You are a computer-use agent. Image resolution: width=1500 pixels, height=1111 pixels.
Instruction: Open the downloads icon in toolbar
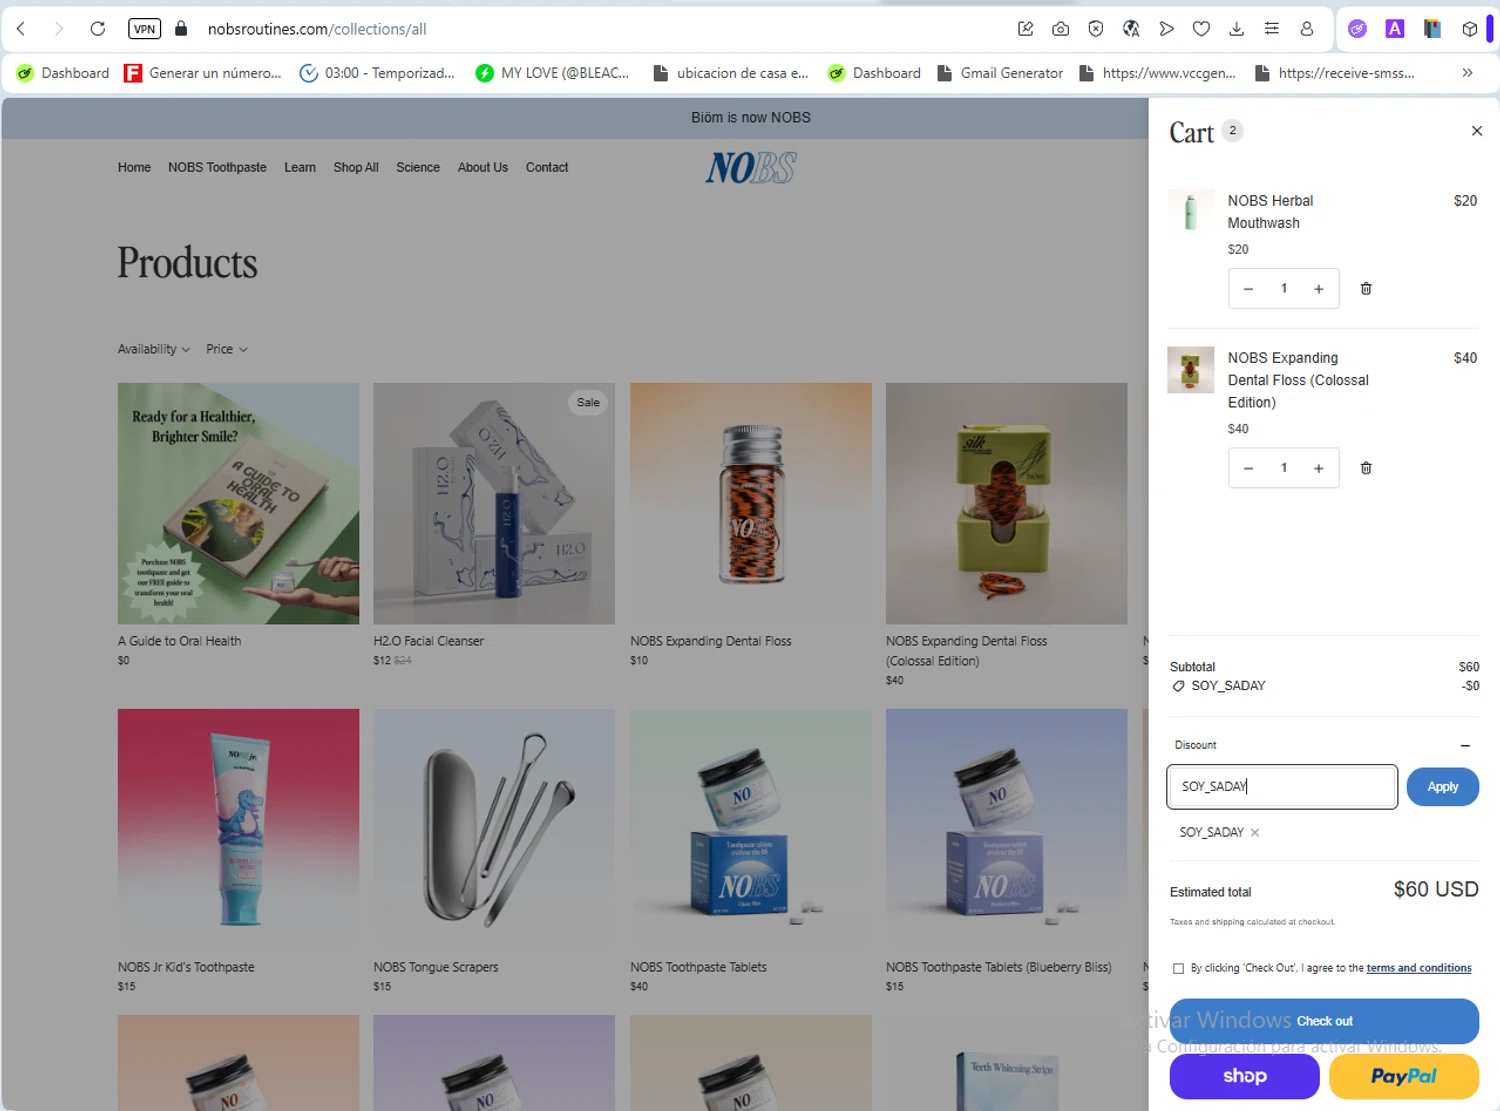(1236, 29)
